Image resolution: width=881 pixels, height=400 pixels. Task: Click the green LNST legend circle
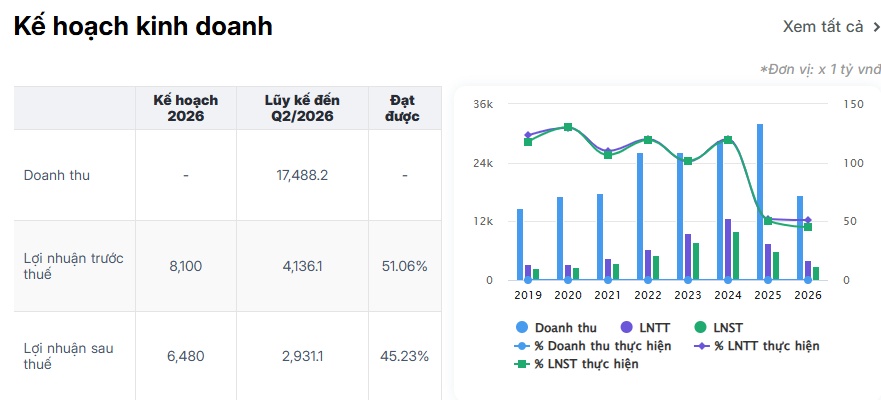(700, 328)
